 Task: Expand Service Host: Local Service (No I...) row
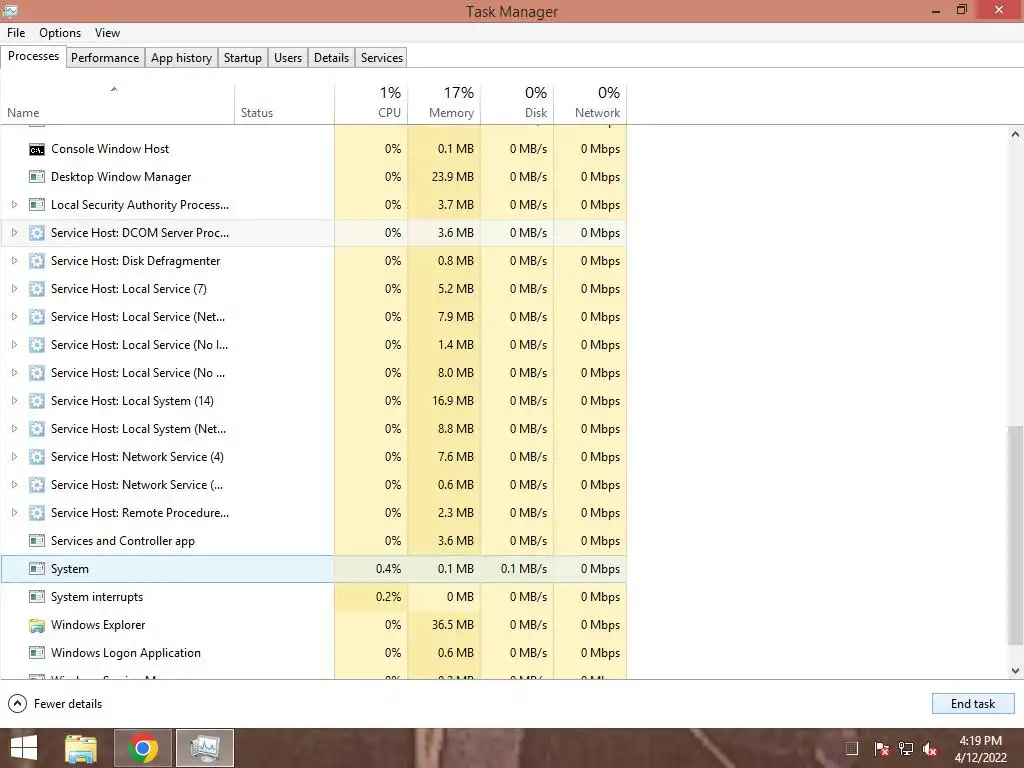coord(14,345)
